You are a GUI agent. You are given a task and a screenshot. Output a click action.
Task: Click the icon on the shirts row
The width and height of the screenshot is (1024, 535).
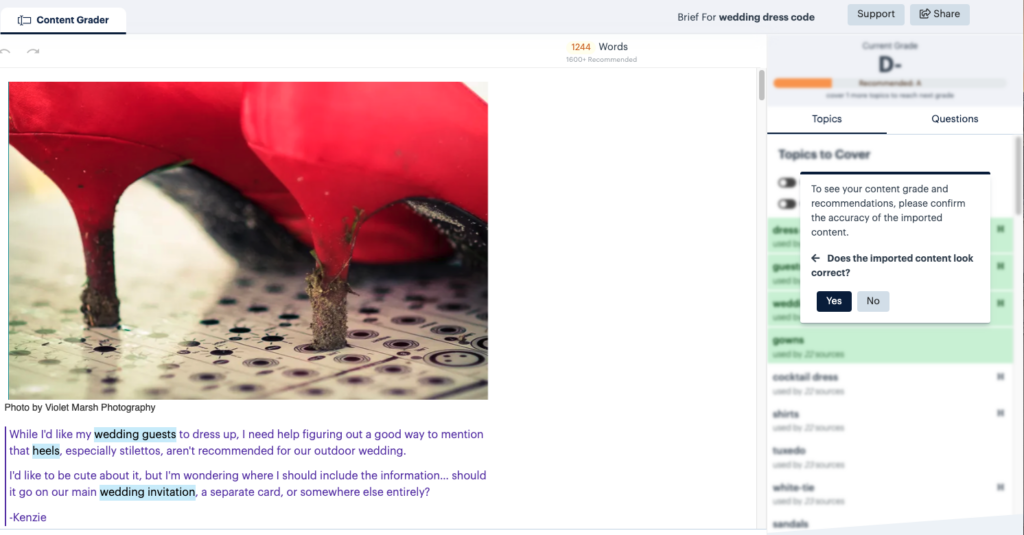tap(1000, 413)
